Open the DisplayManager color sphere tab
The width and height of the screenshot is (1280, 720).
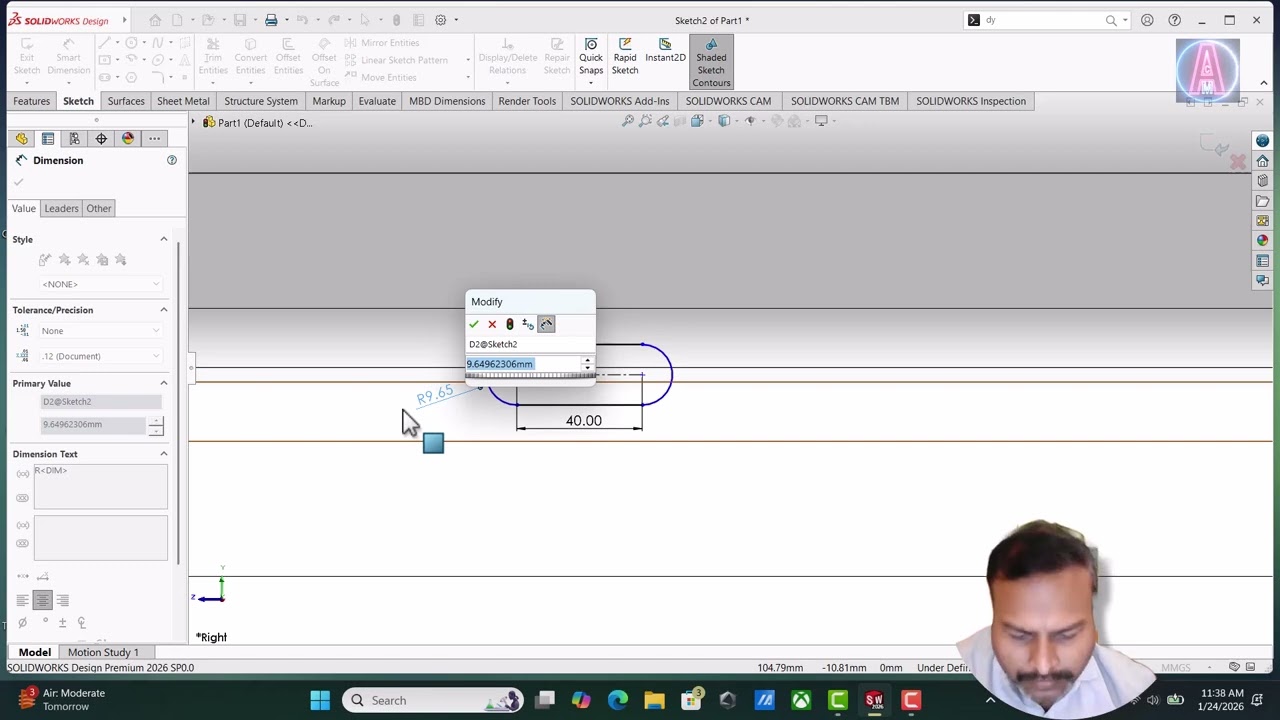tap(128, 139)
